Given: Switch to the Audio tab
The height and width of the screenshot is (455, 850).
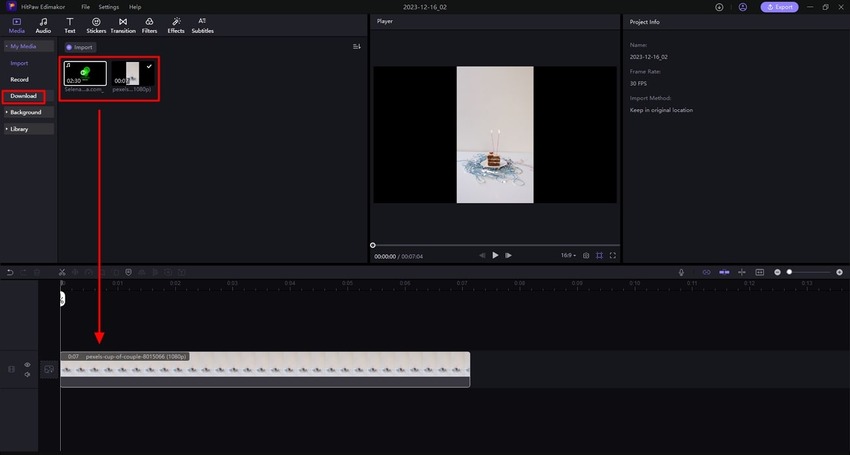Looking at the screenshot, I should point(43,25).
